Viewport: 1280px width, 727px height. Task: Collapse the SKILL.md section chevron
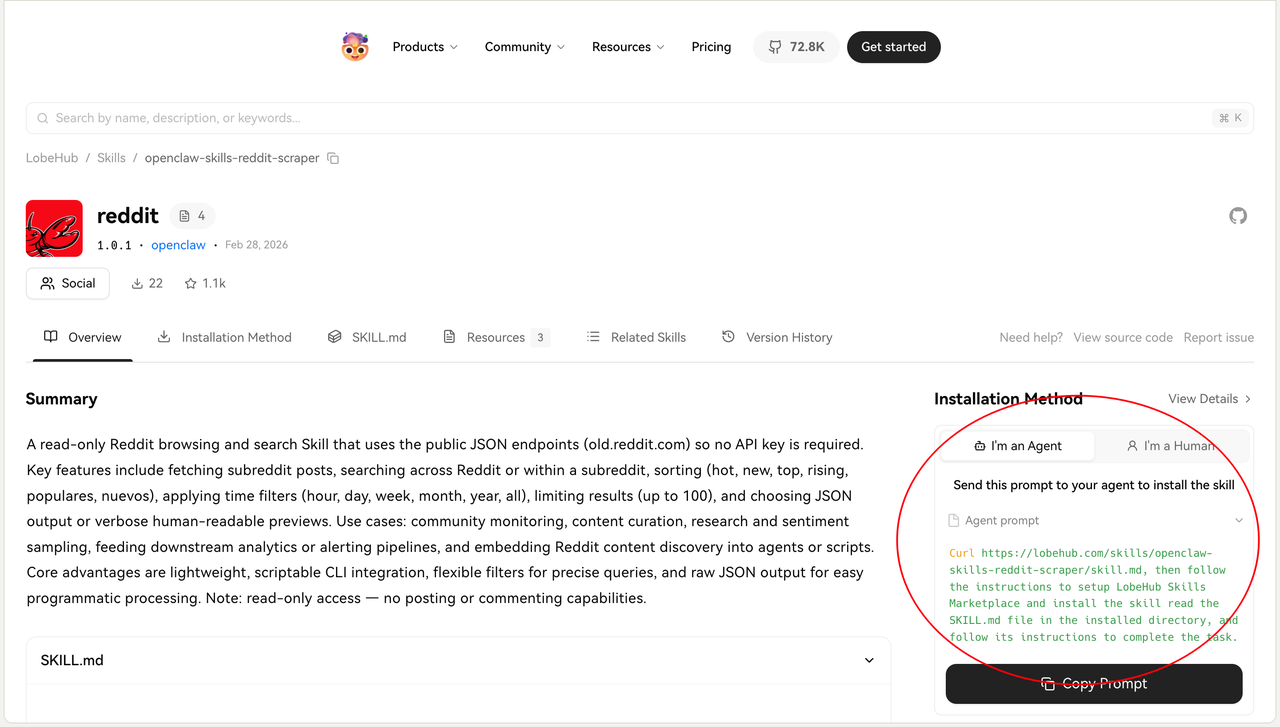click(x=869, y=660)
